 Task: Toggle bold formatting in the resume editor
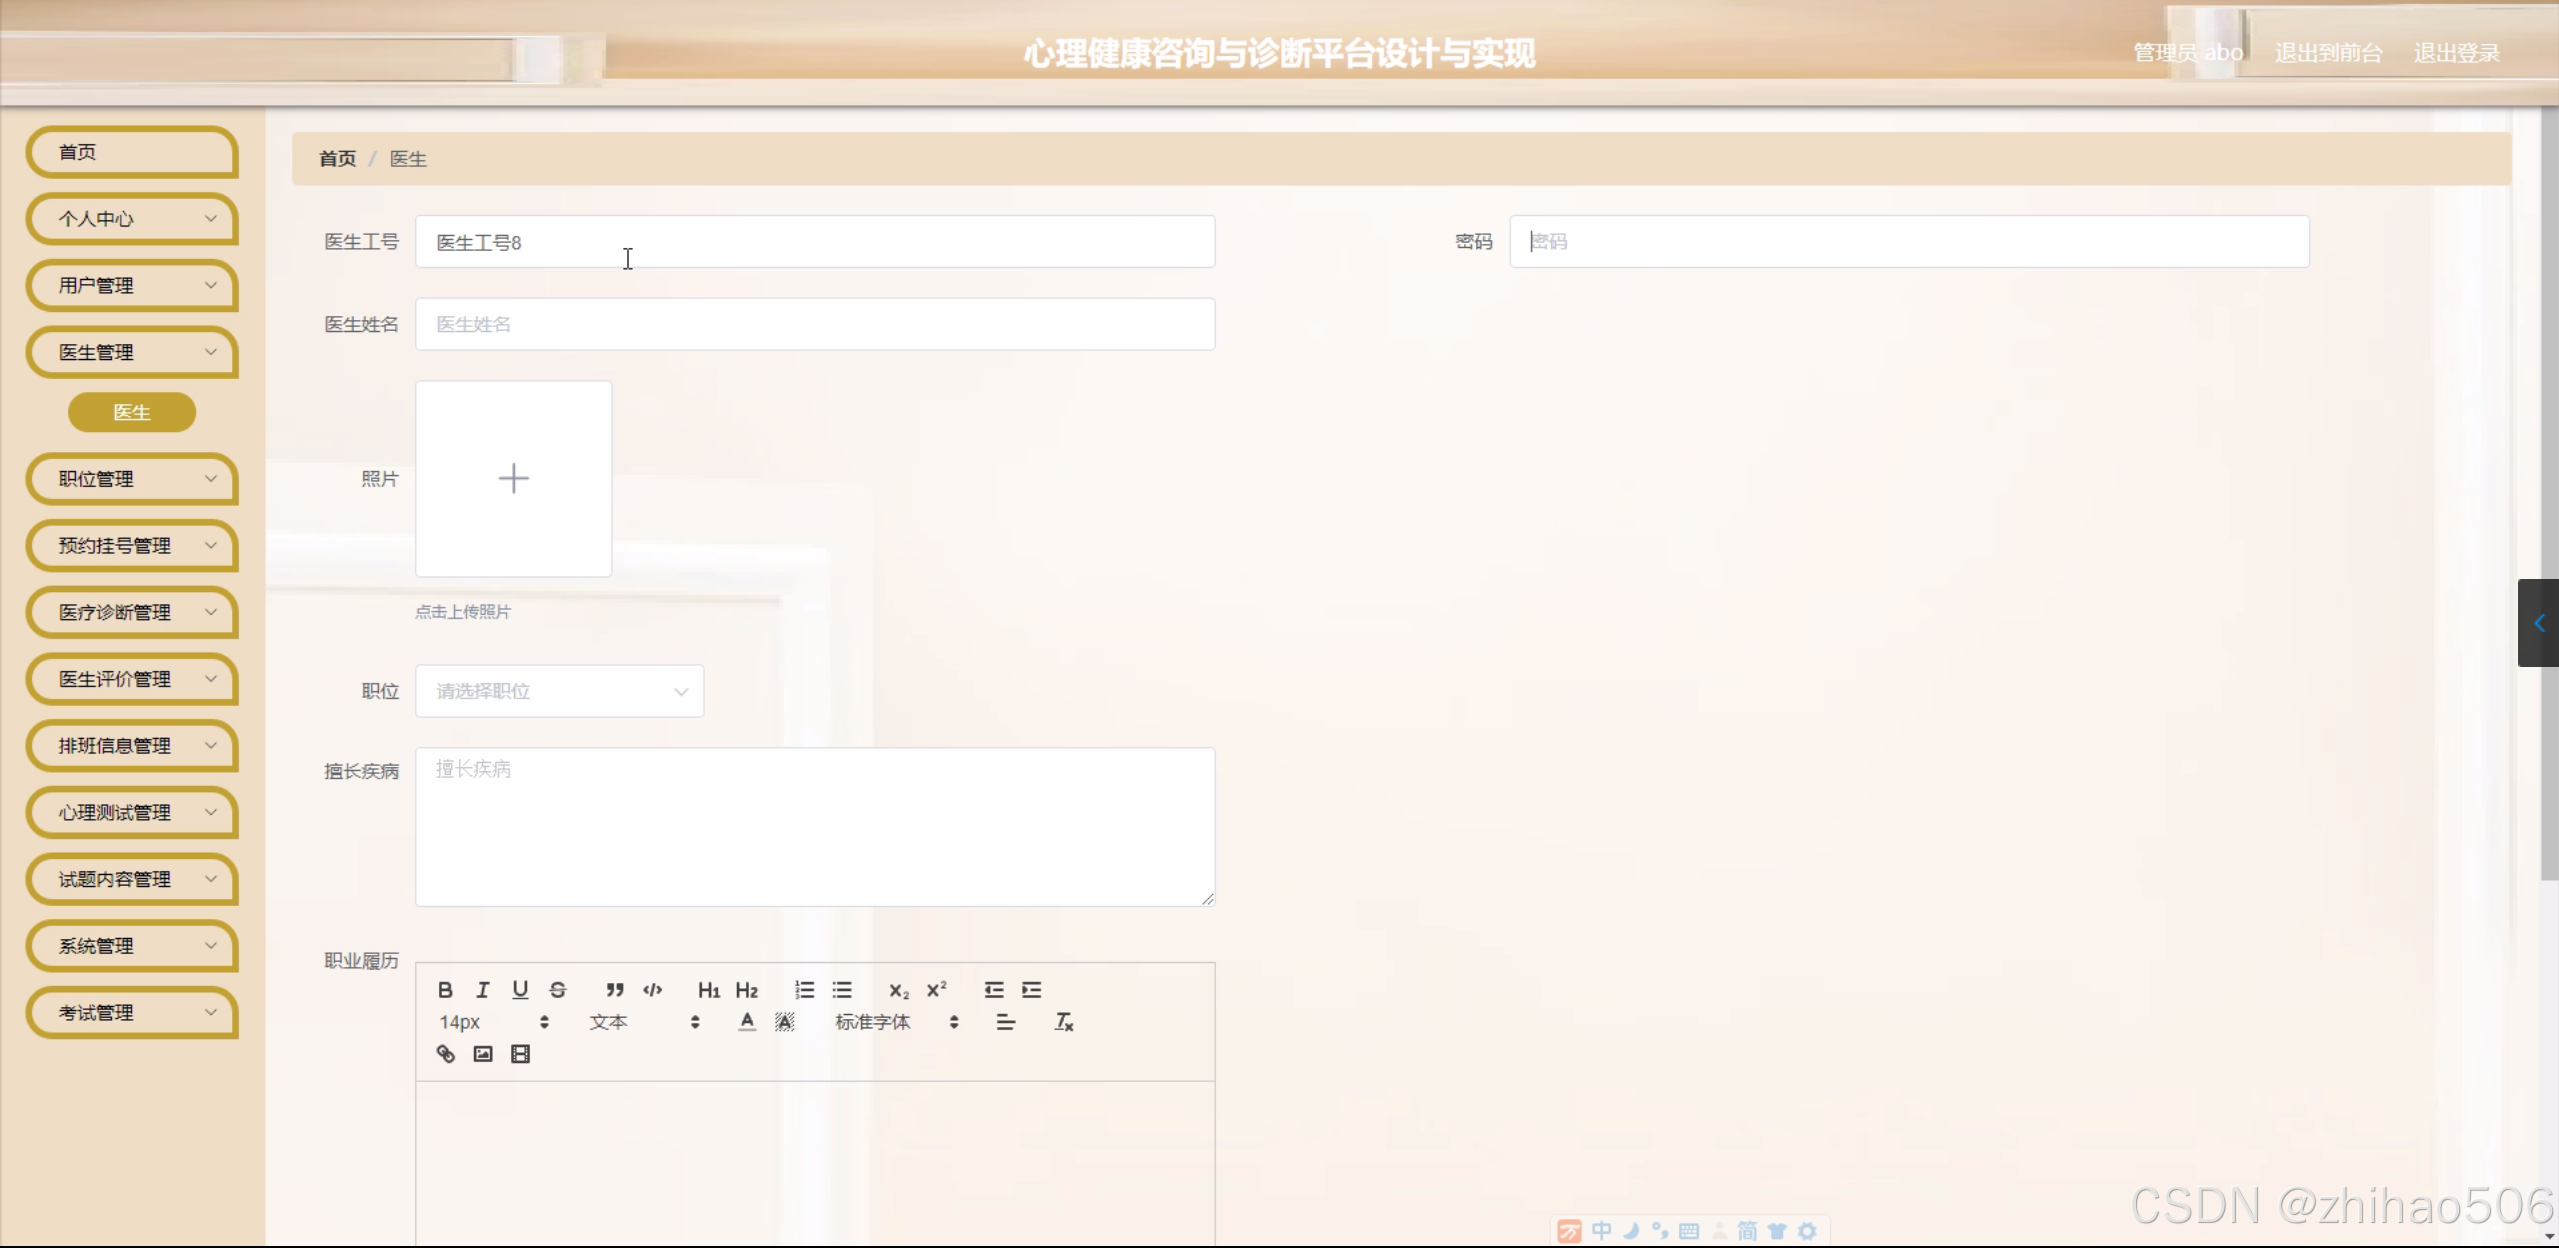click(445, 990)
